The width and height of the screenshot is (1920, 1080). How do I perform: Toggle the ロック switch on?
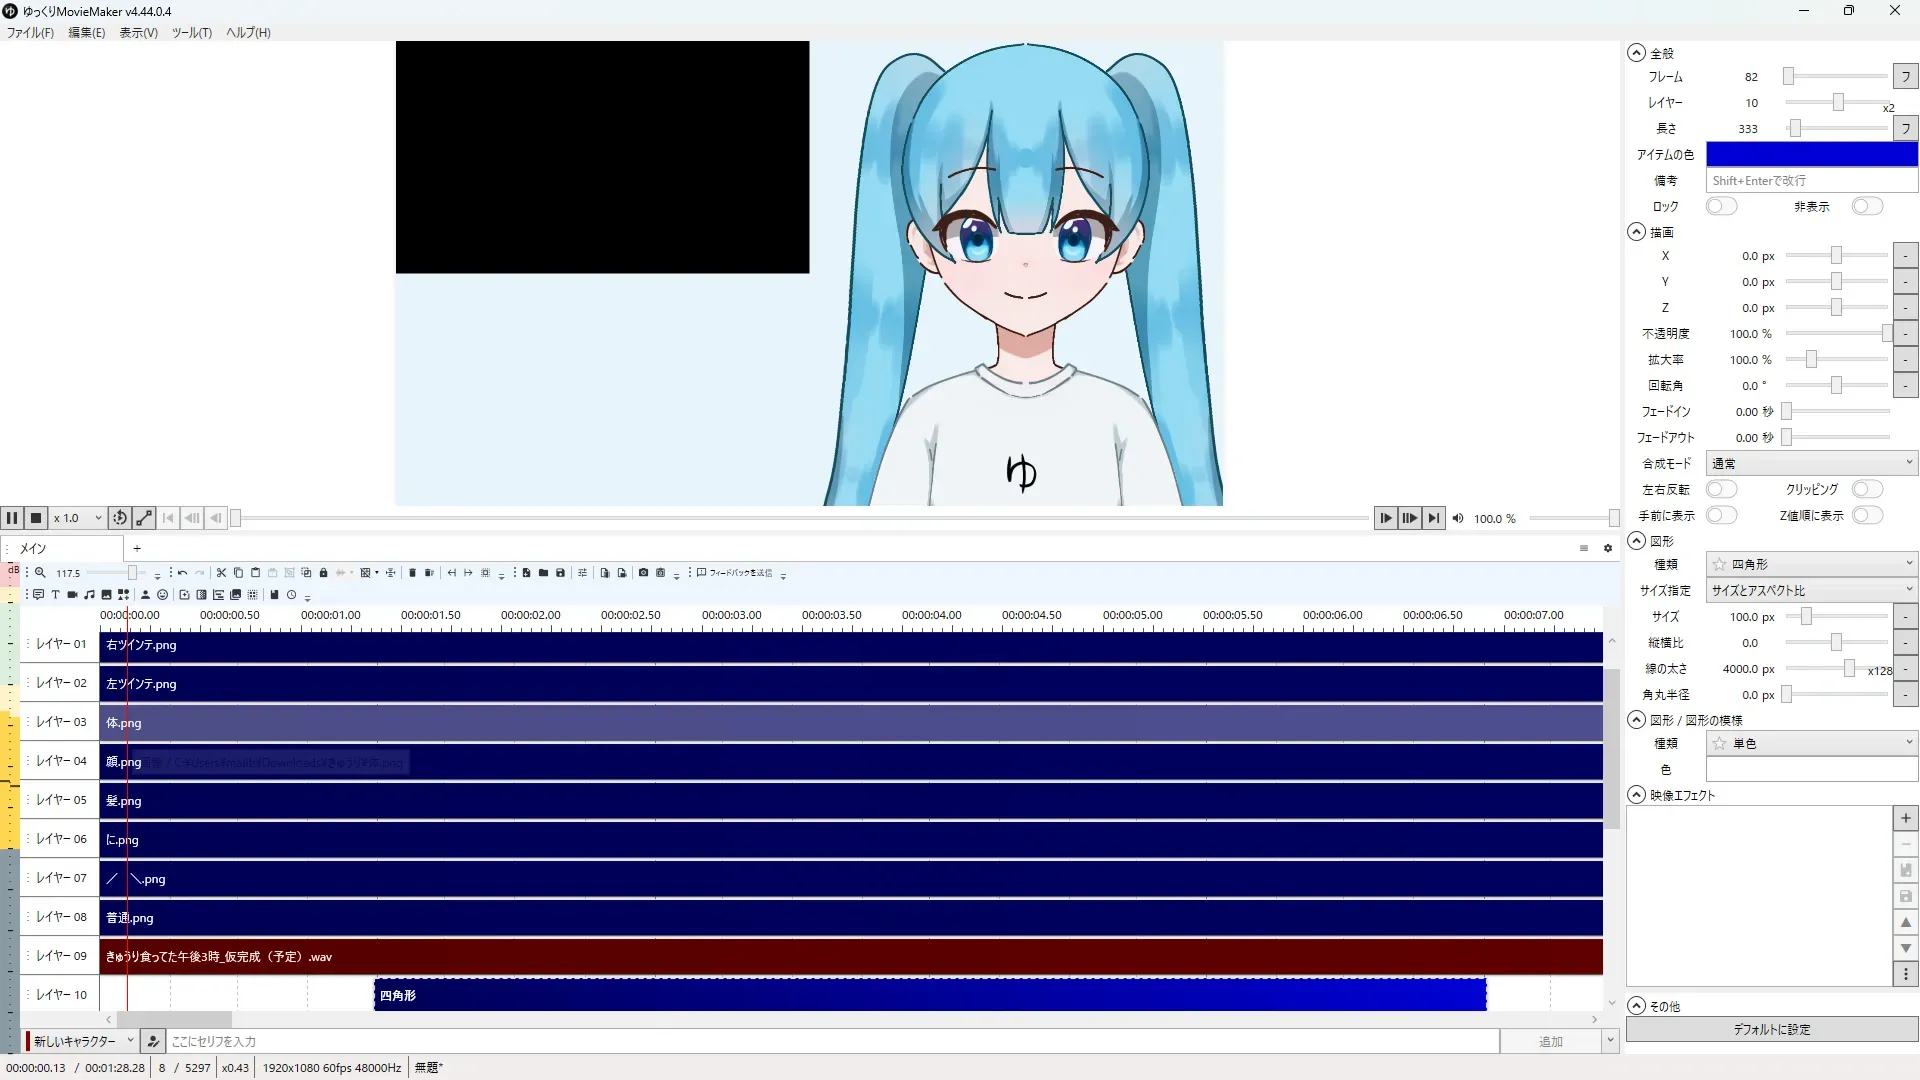tap(1720, 206)
